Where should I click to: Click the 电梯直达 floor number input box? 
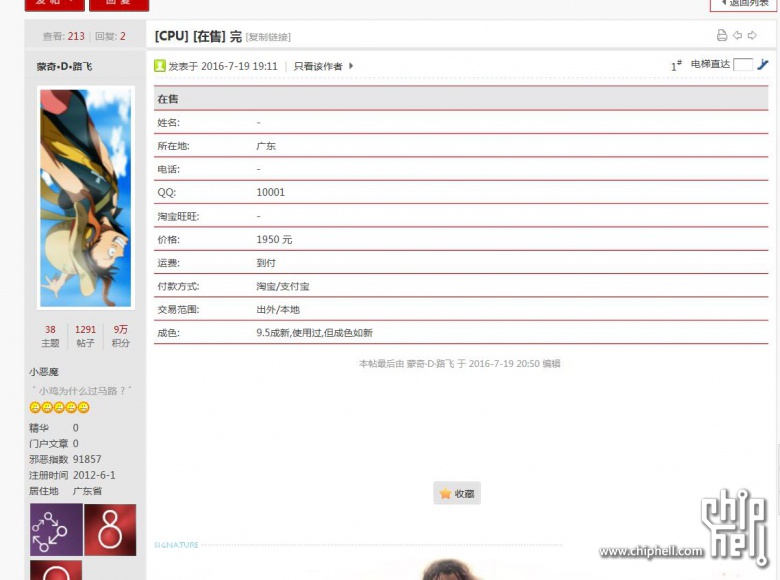(743, 65)
